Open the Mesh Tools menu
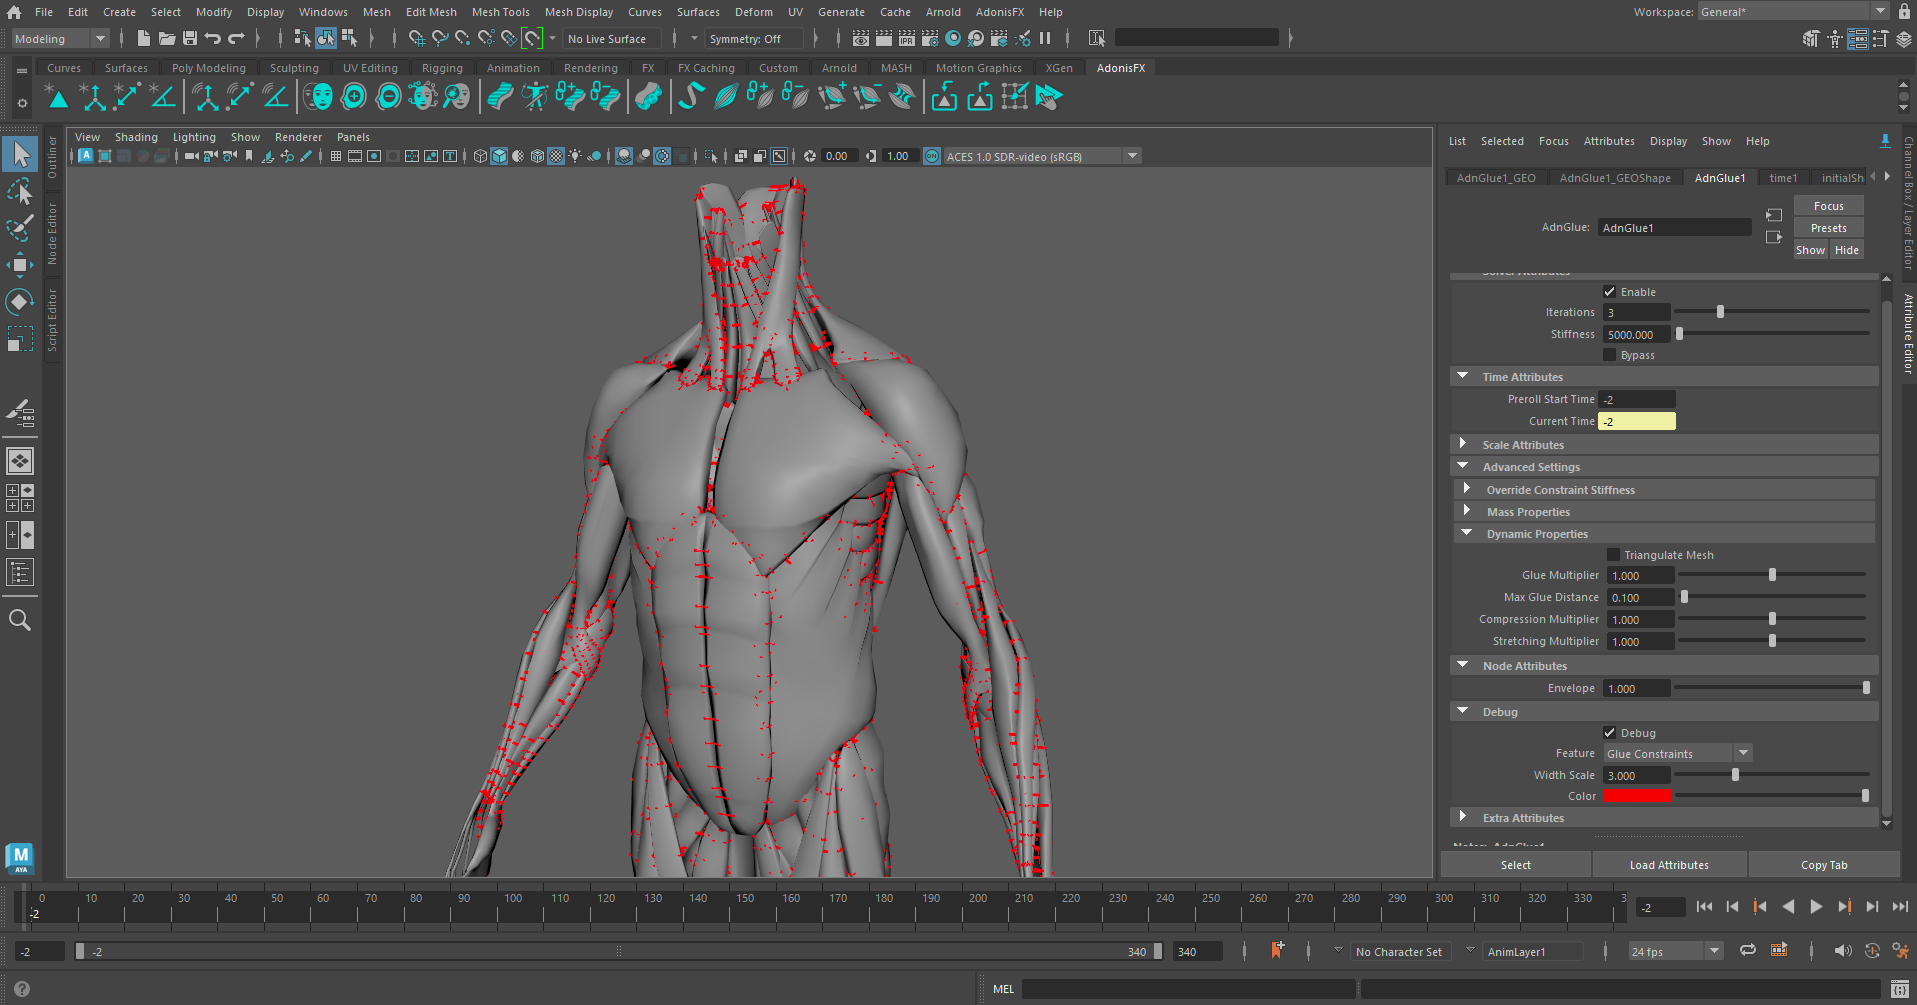The width and height of the screenshot is (1917, 1005). (500, 12)
